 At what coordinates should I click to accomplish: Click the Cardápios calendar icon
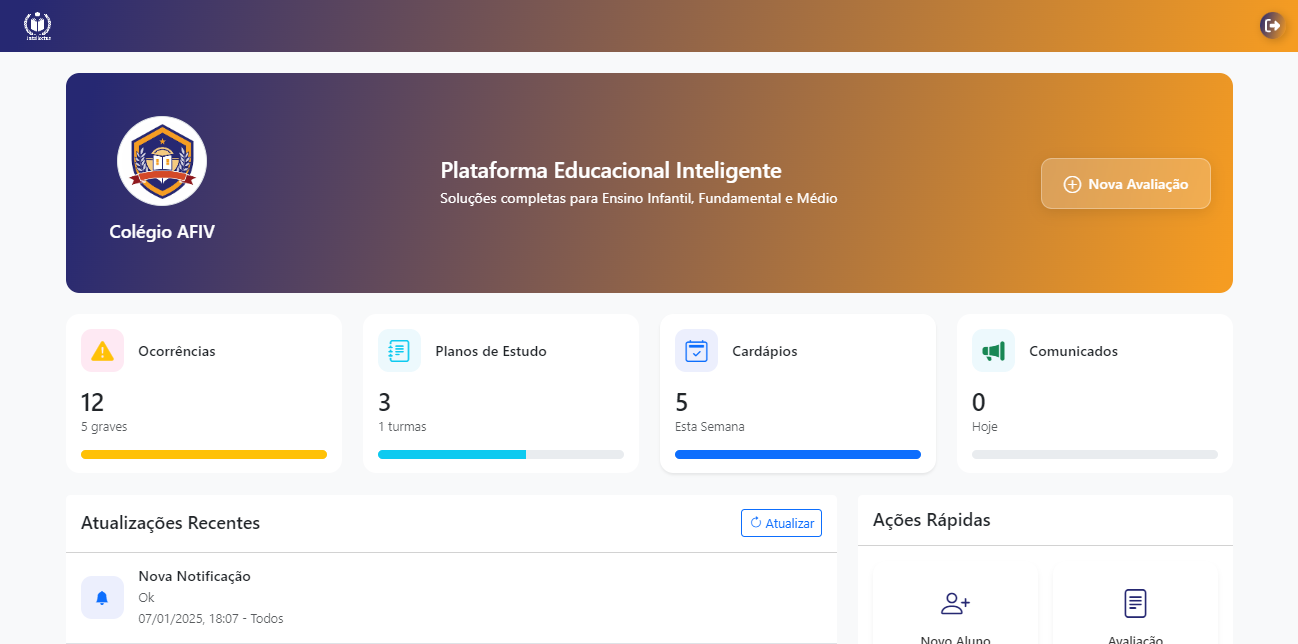coord(696,350)
